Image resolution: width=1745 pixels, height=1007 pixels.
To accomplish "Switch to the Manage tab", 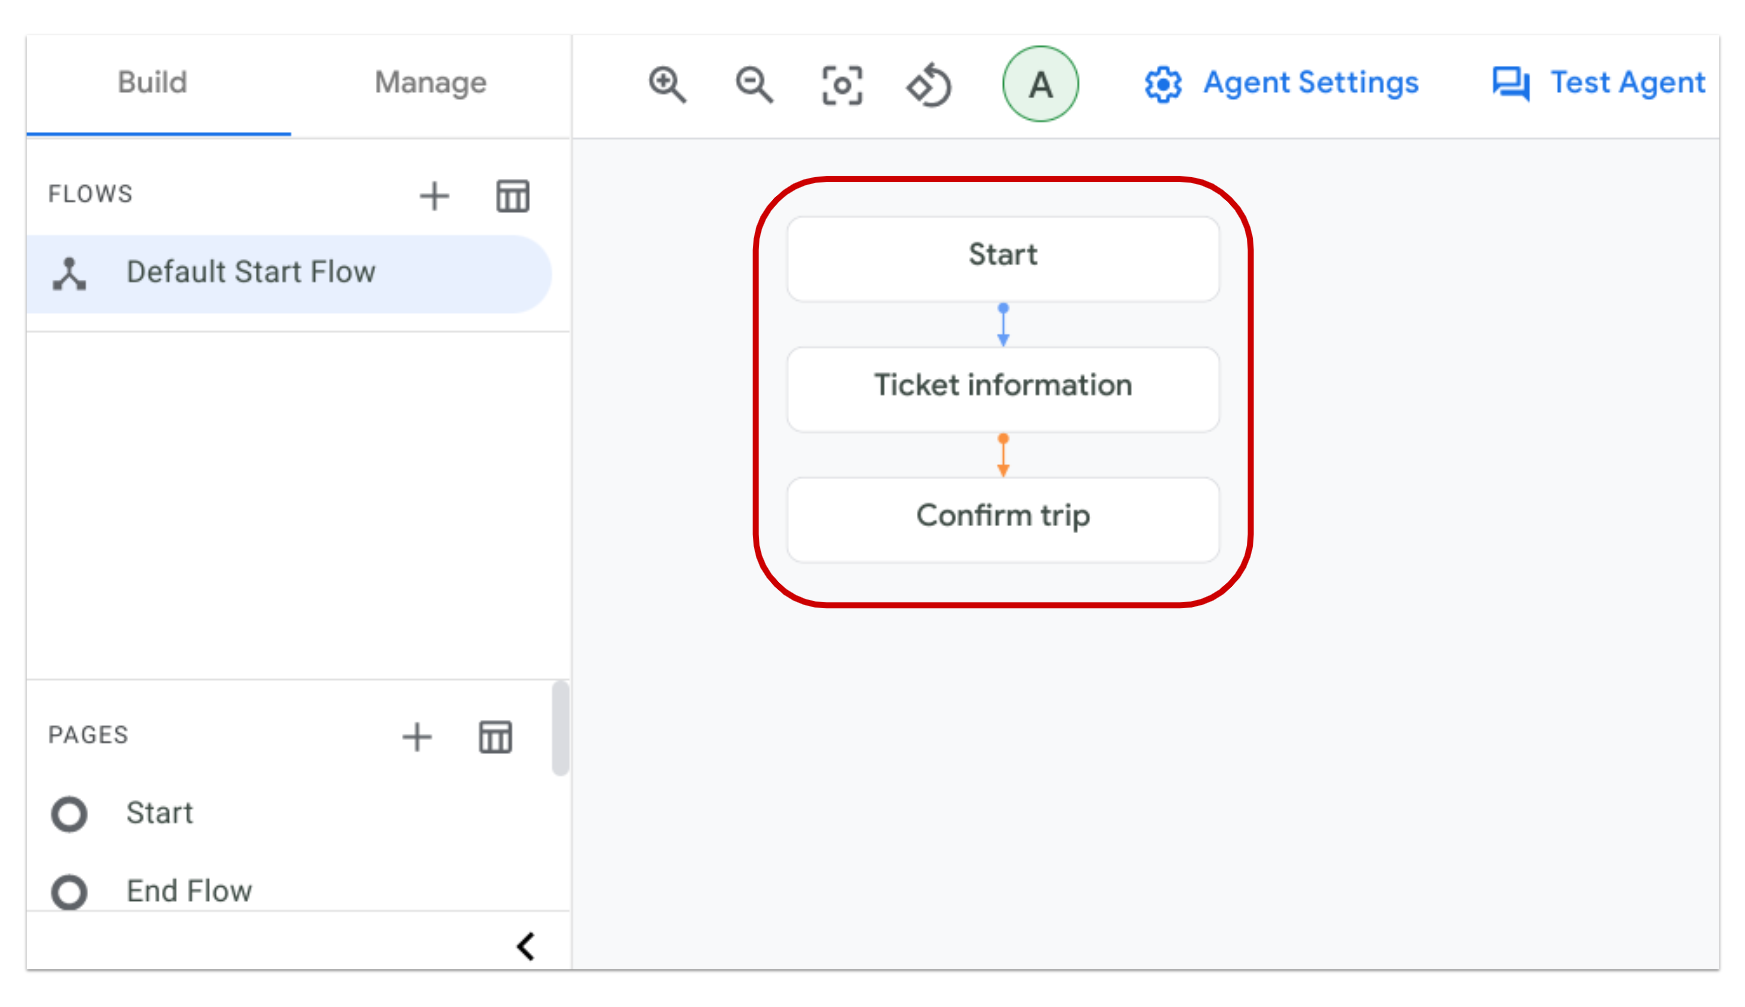I will coord(429,83).
